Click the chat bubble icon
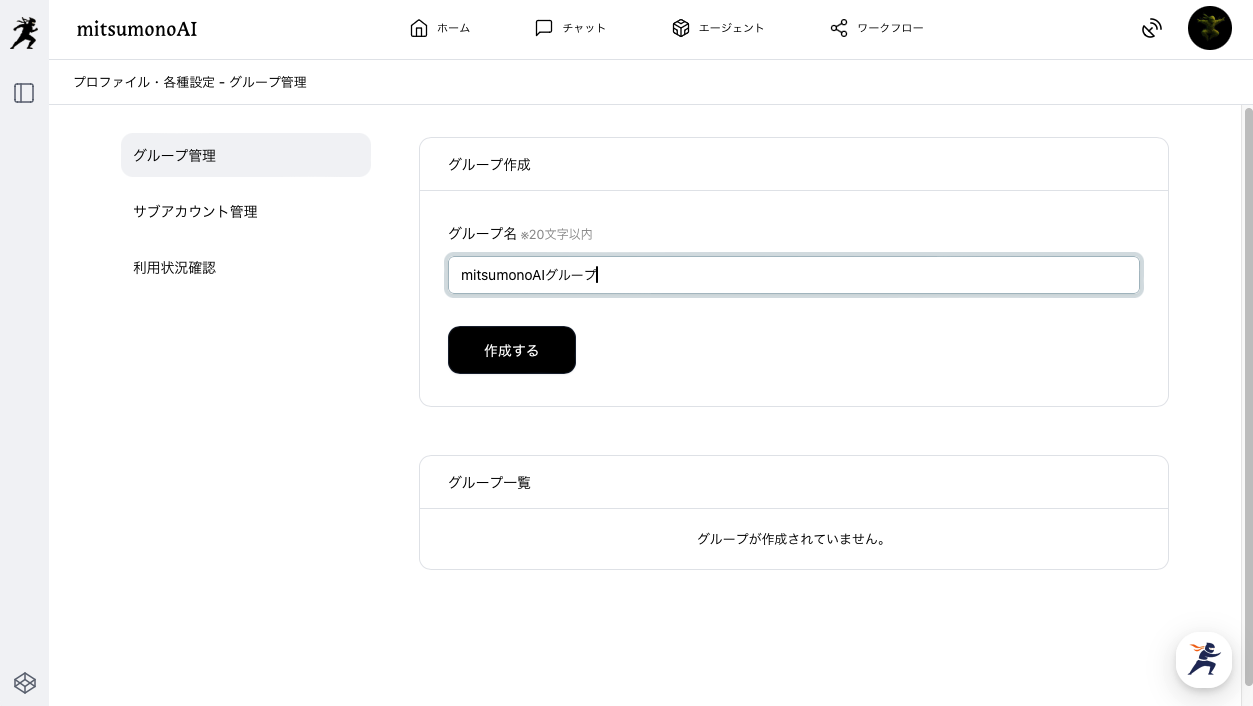The image size is (1253, 706). coord(544,28)
